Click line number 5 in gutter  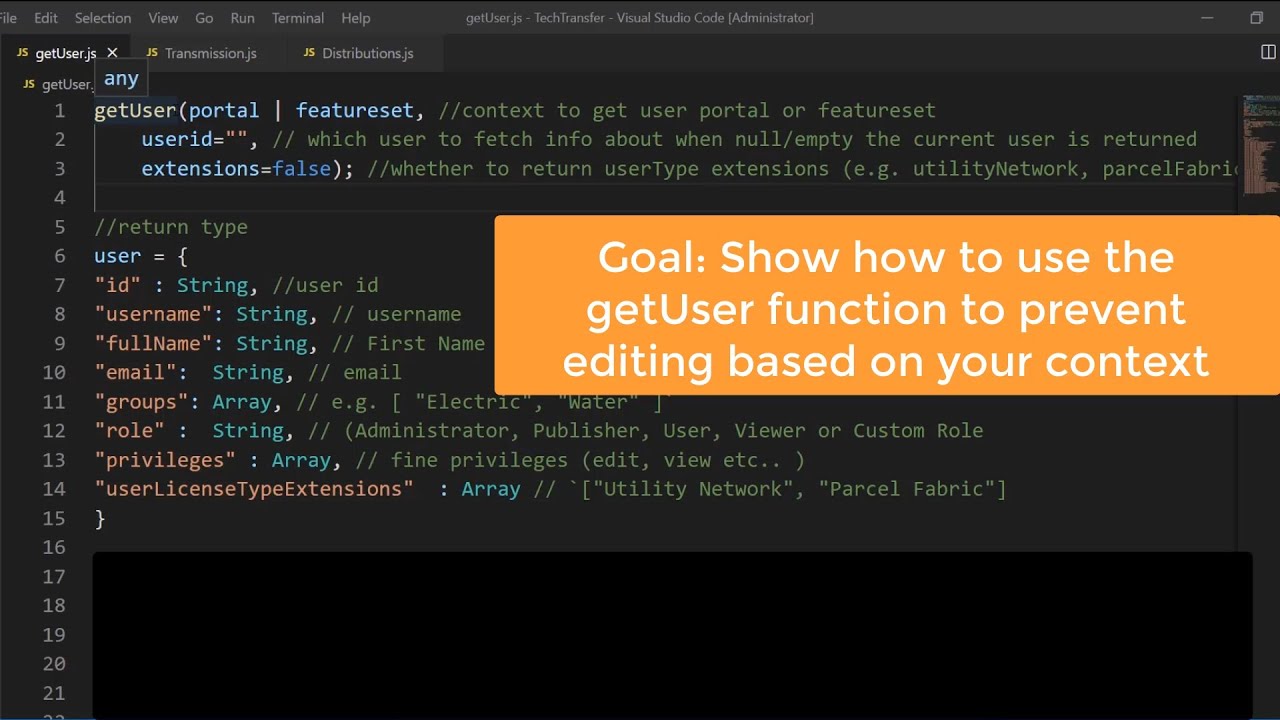tap(60, 227)
